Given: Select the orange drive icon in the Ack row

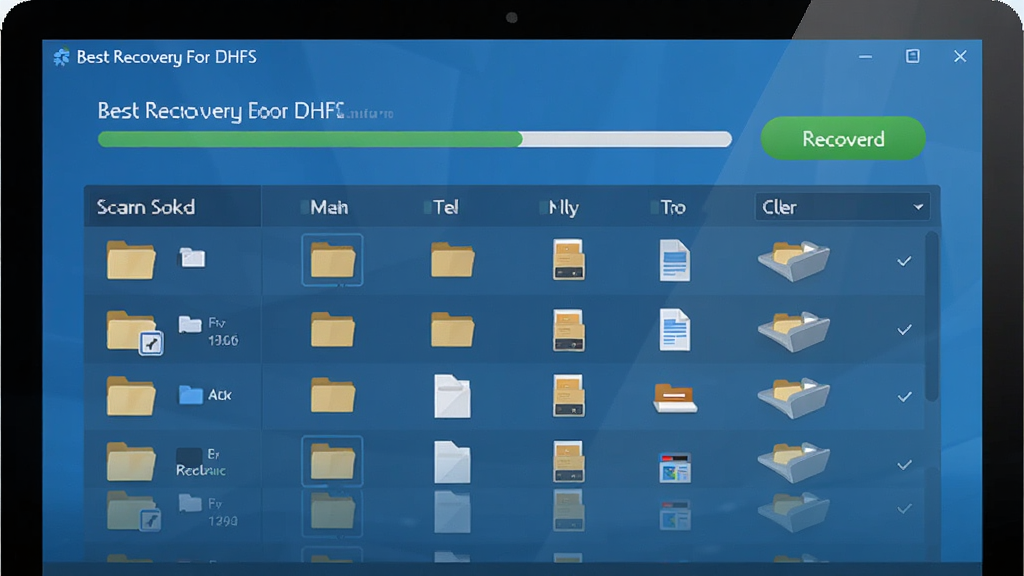Looking at the screenshot, I should pos(675,398).
